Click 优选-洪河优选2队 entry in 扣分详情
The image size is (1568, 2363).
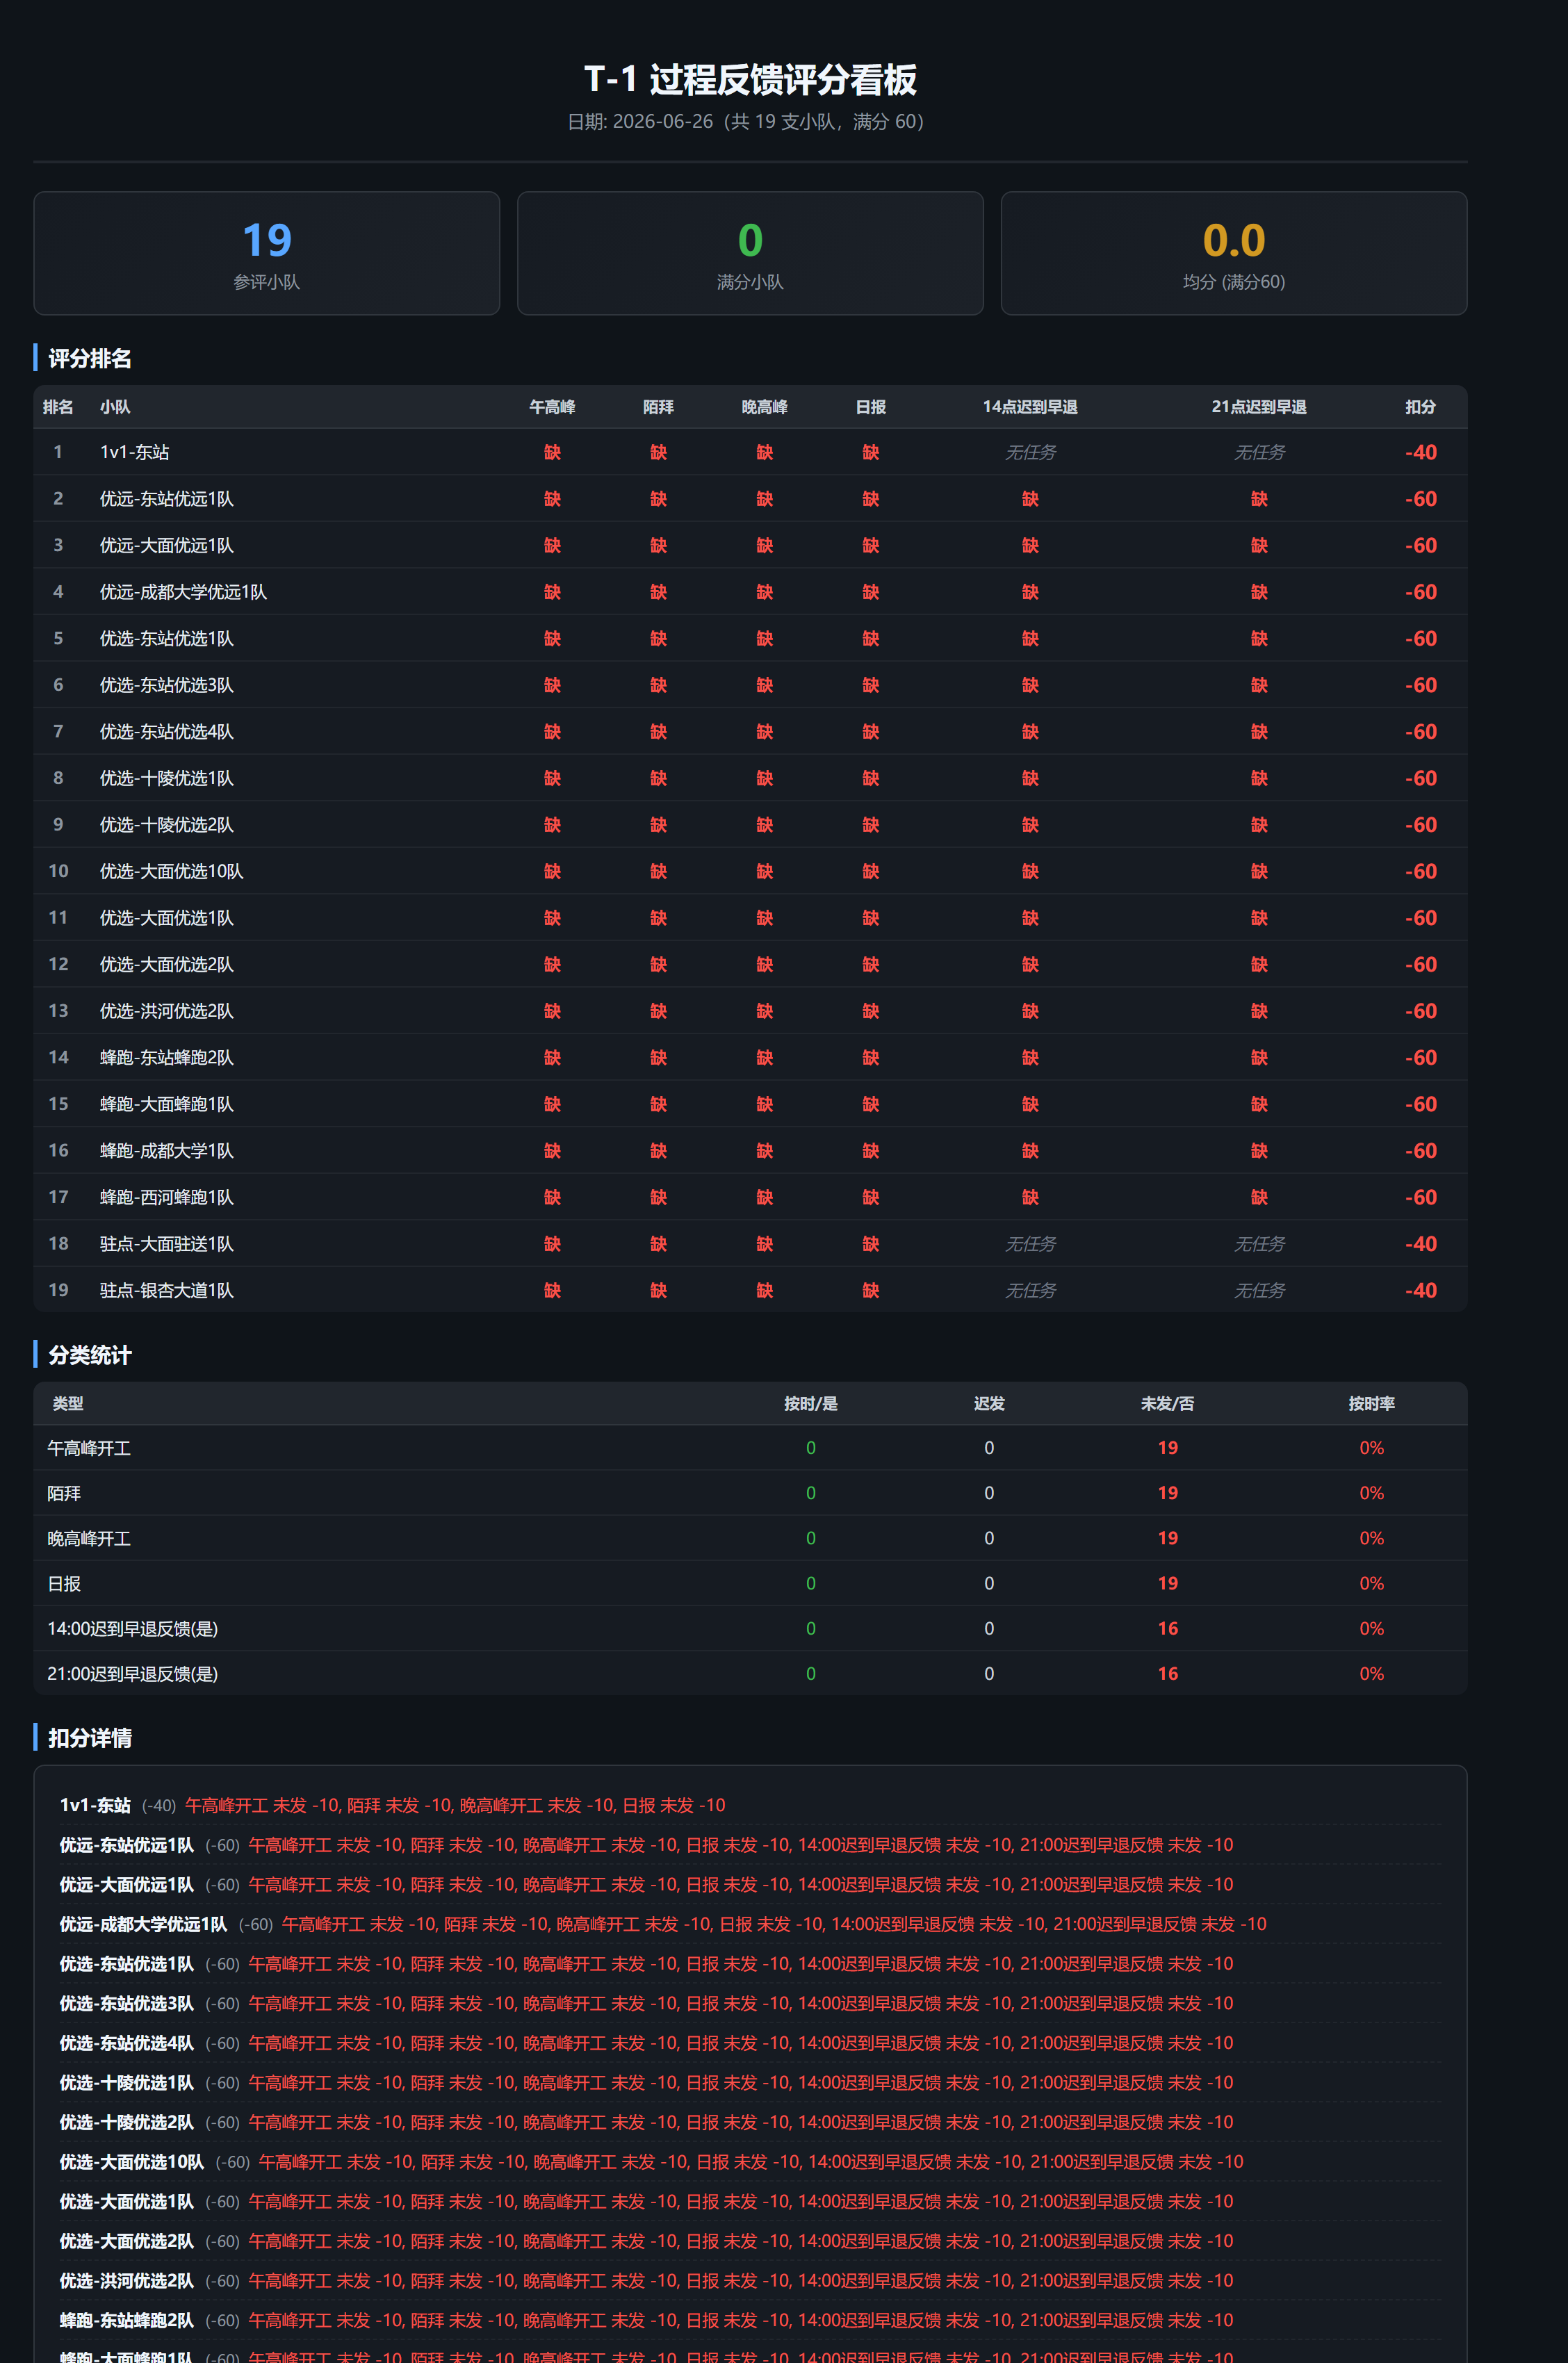(750, 2280)
